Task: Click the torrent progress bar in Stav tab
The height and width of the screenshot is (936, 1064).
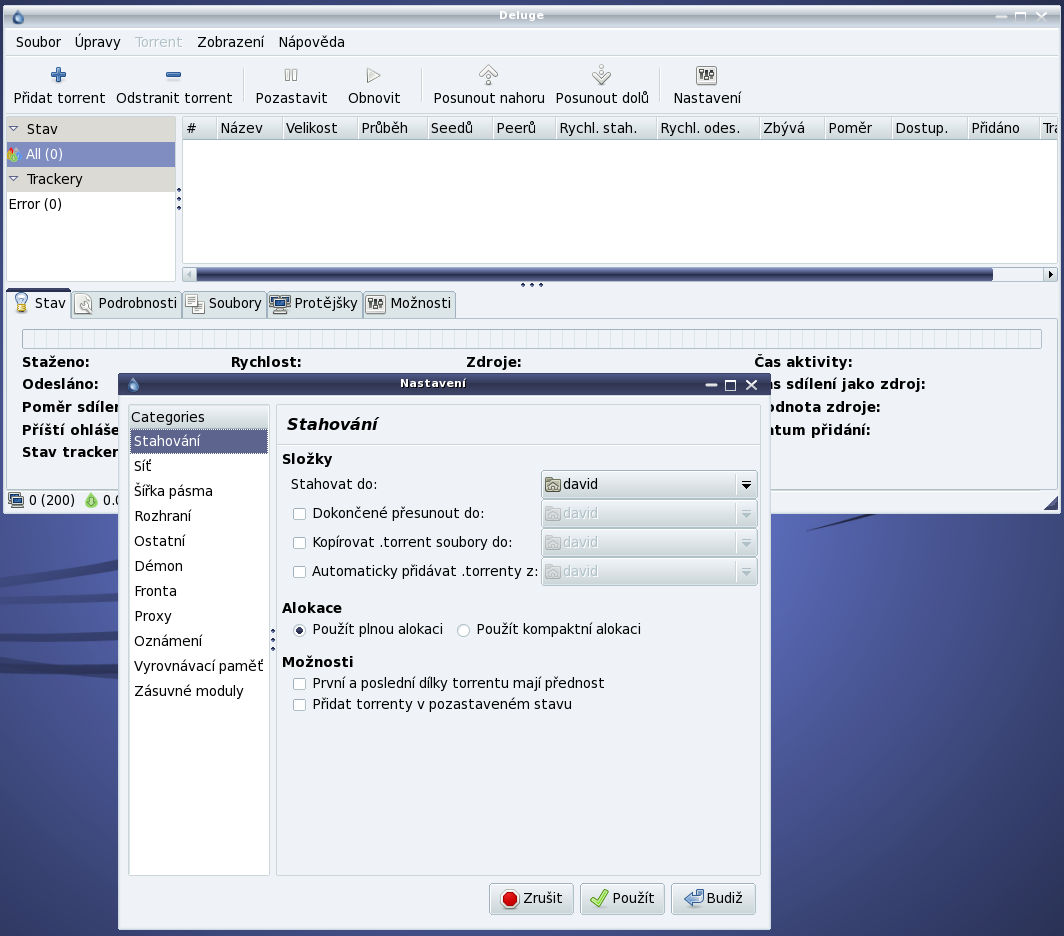Action: [x=532, y=339]
